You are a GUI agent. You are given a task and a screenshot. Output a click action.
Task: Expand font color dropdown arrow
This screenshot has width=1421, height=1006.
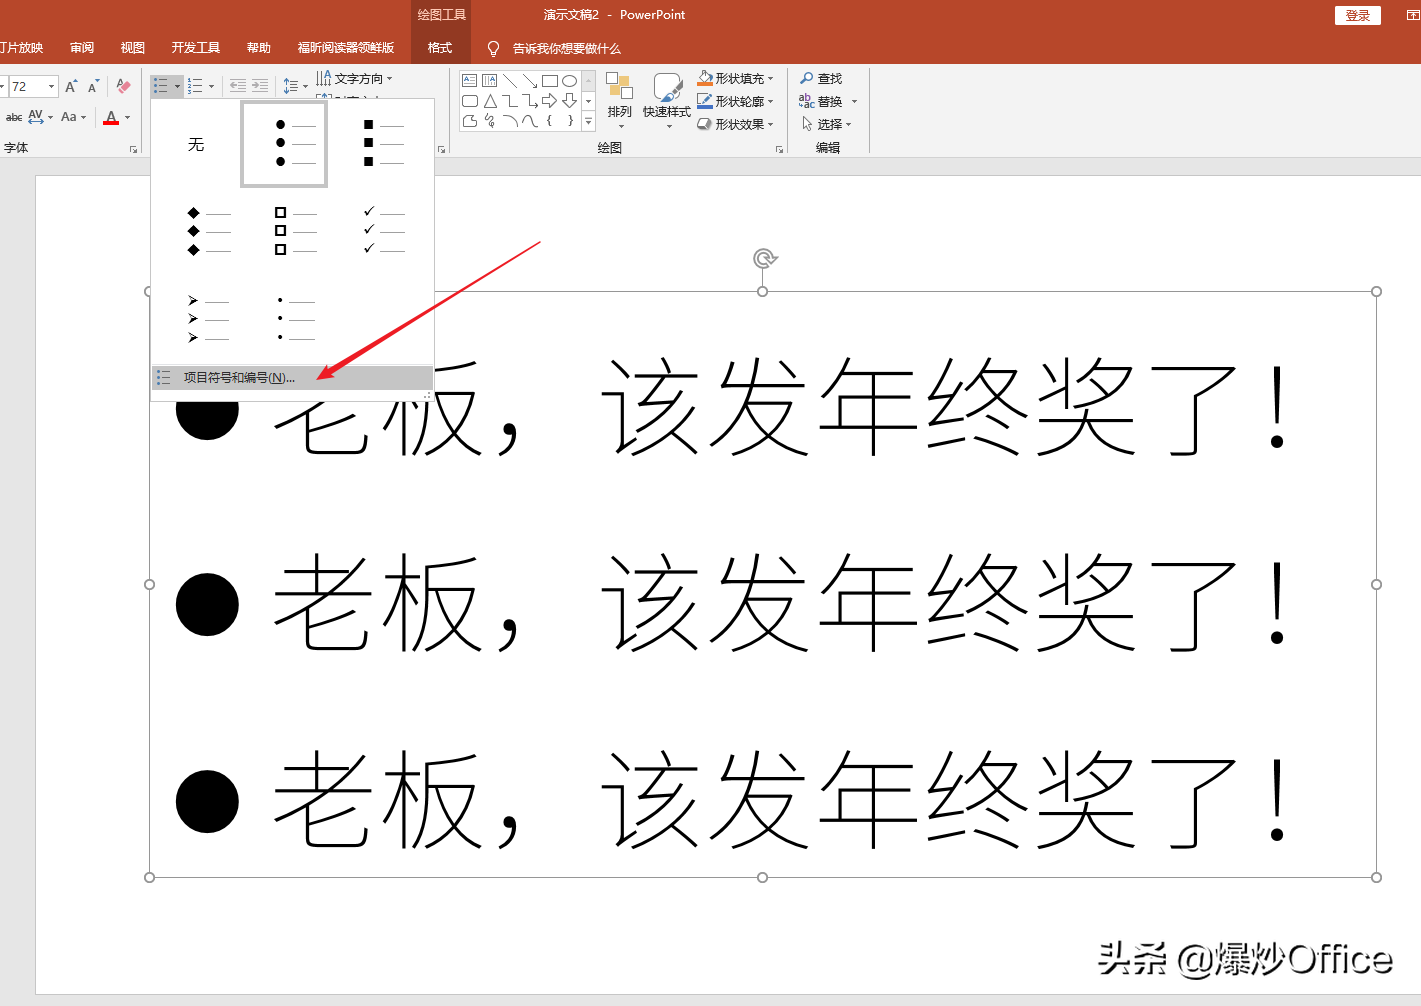point(128,117)
